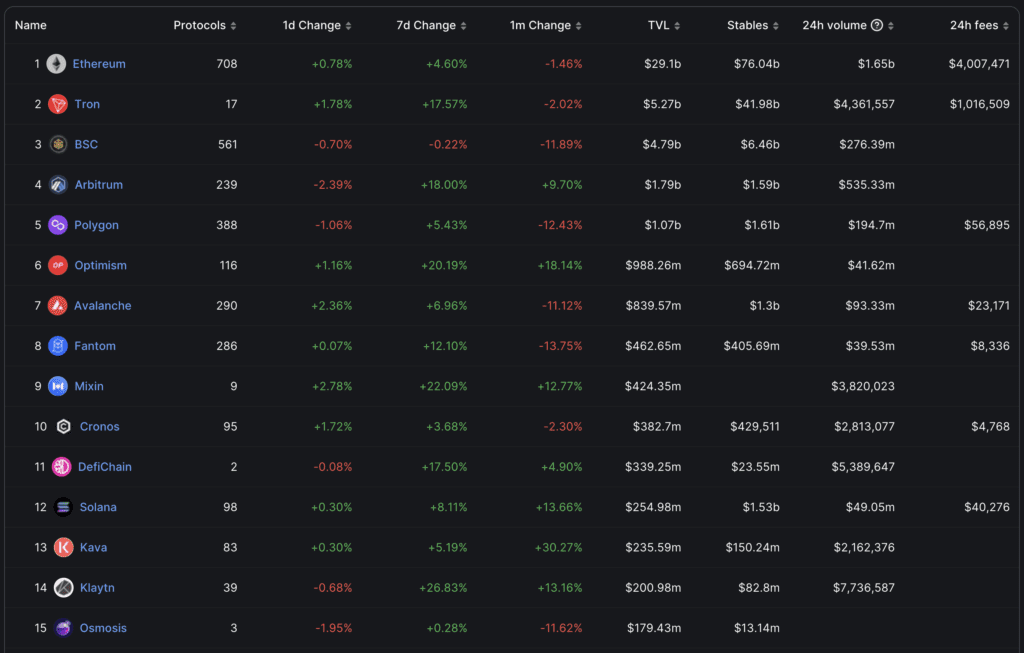The height and width of the screenshot is (653, 1024).
Task: Open the Polygon chain link
Action: pos(97,225)
